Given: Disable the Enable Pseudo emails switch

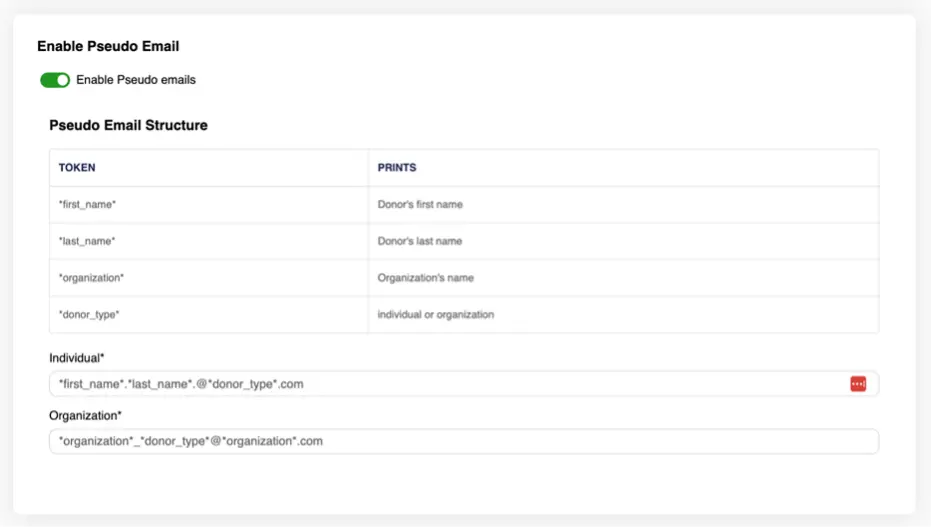Looking at the screenshot, I should pyautogui.click(x=55, y=80).
